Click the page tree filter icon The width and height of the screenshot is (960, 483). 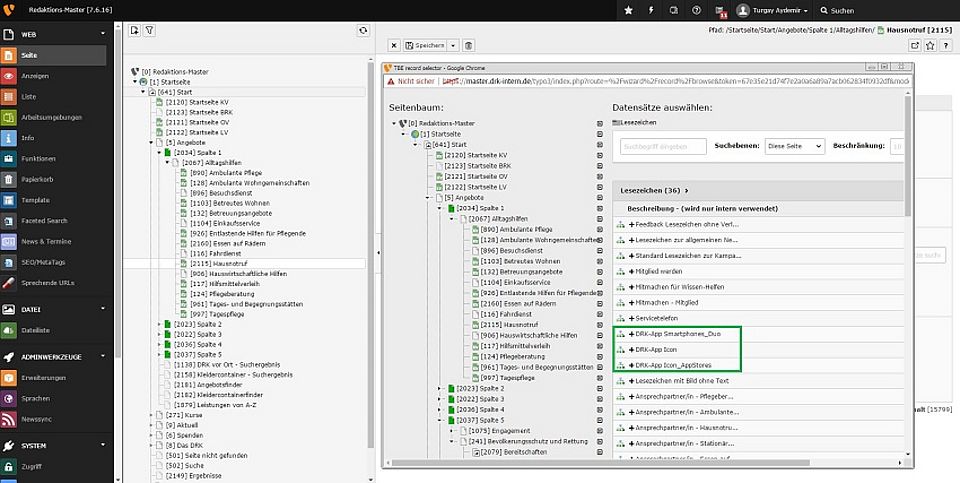tap(150, 31)
